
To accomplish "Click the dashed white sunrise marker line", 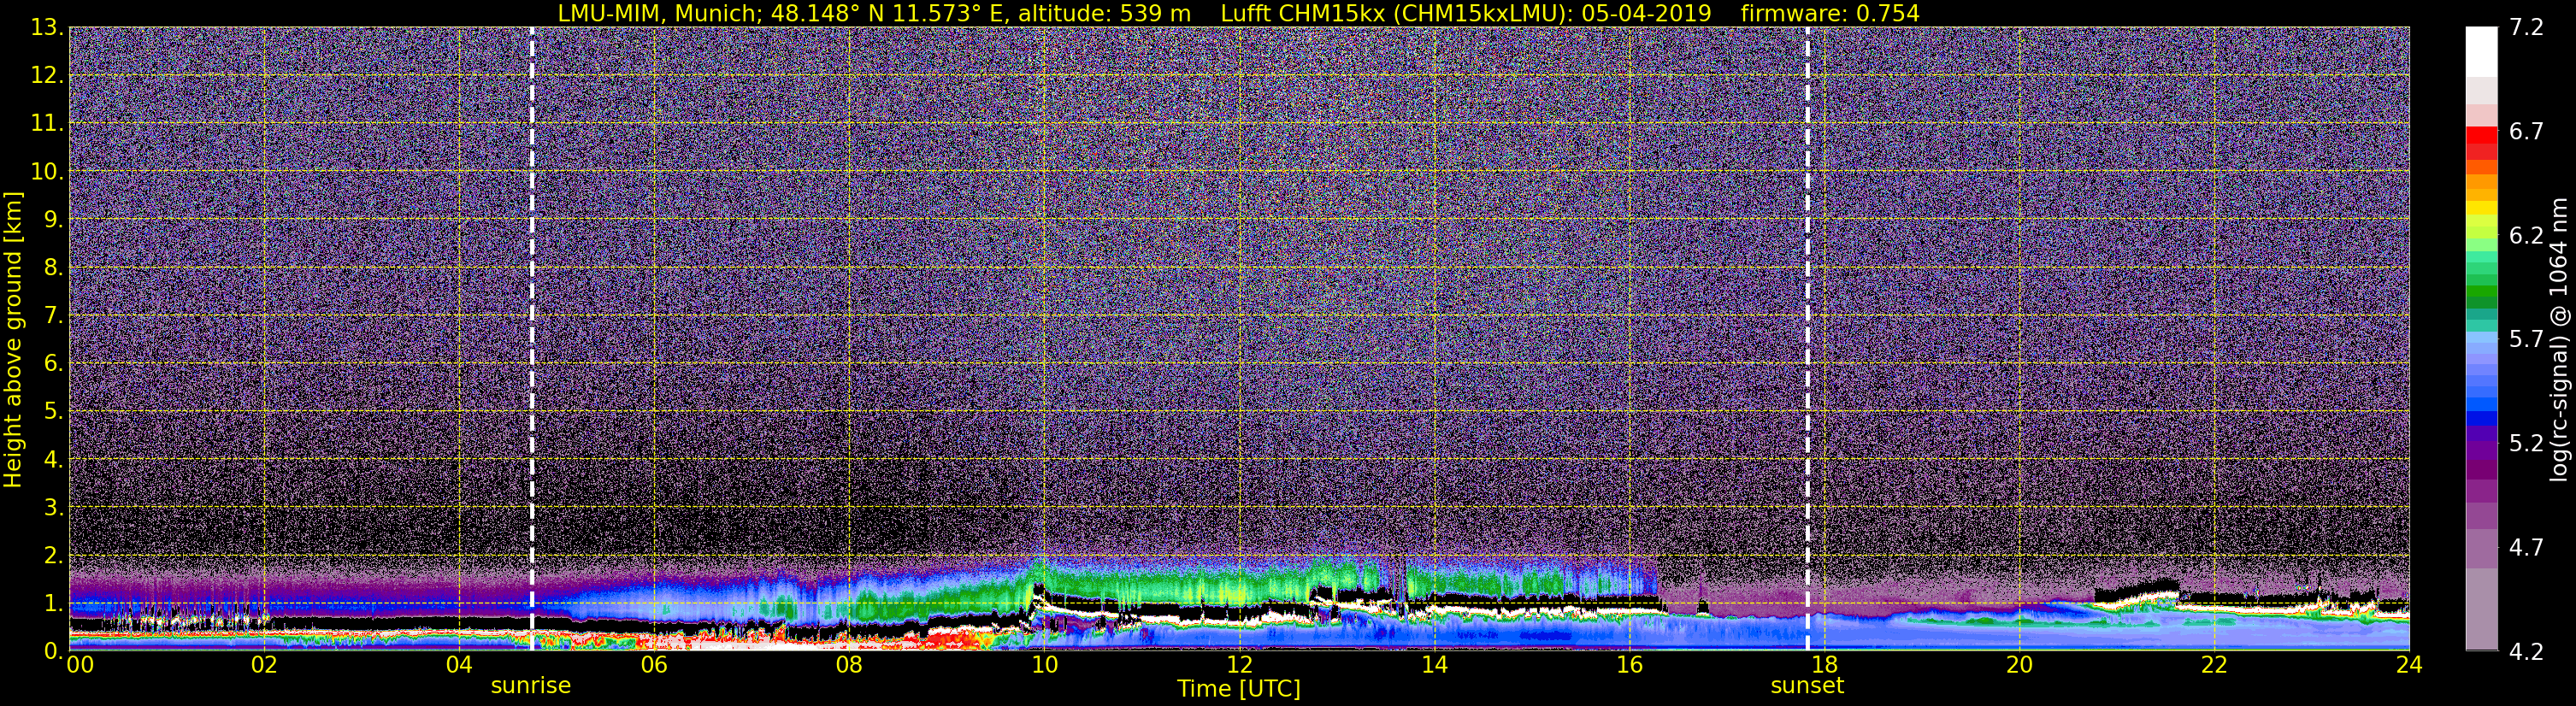I will [531, 339].
